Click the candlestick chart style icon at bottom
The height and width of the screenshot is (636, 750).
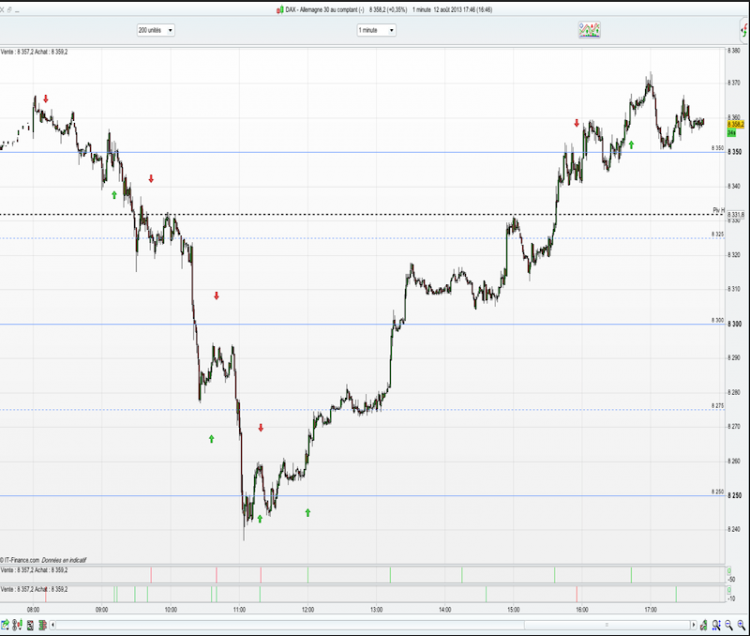coord(17,625)
